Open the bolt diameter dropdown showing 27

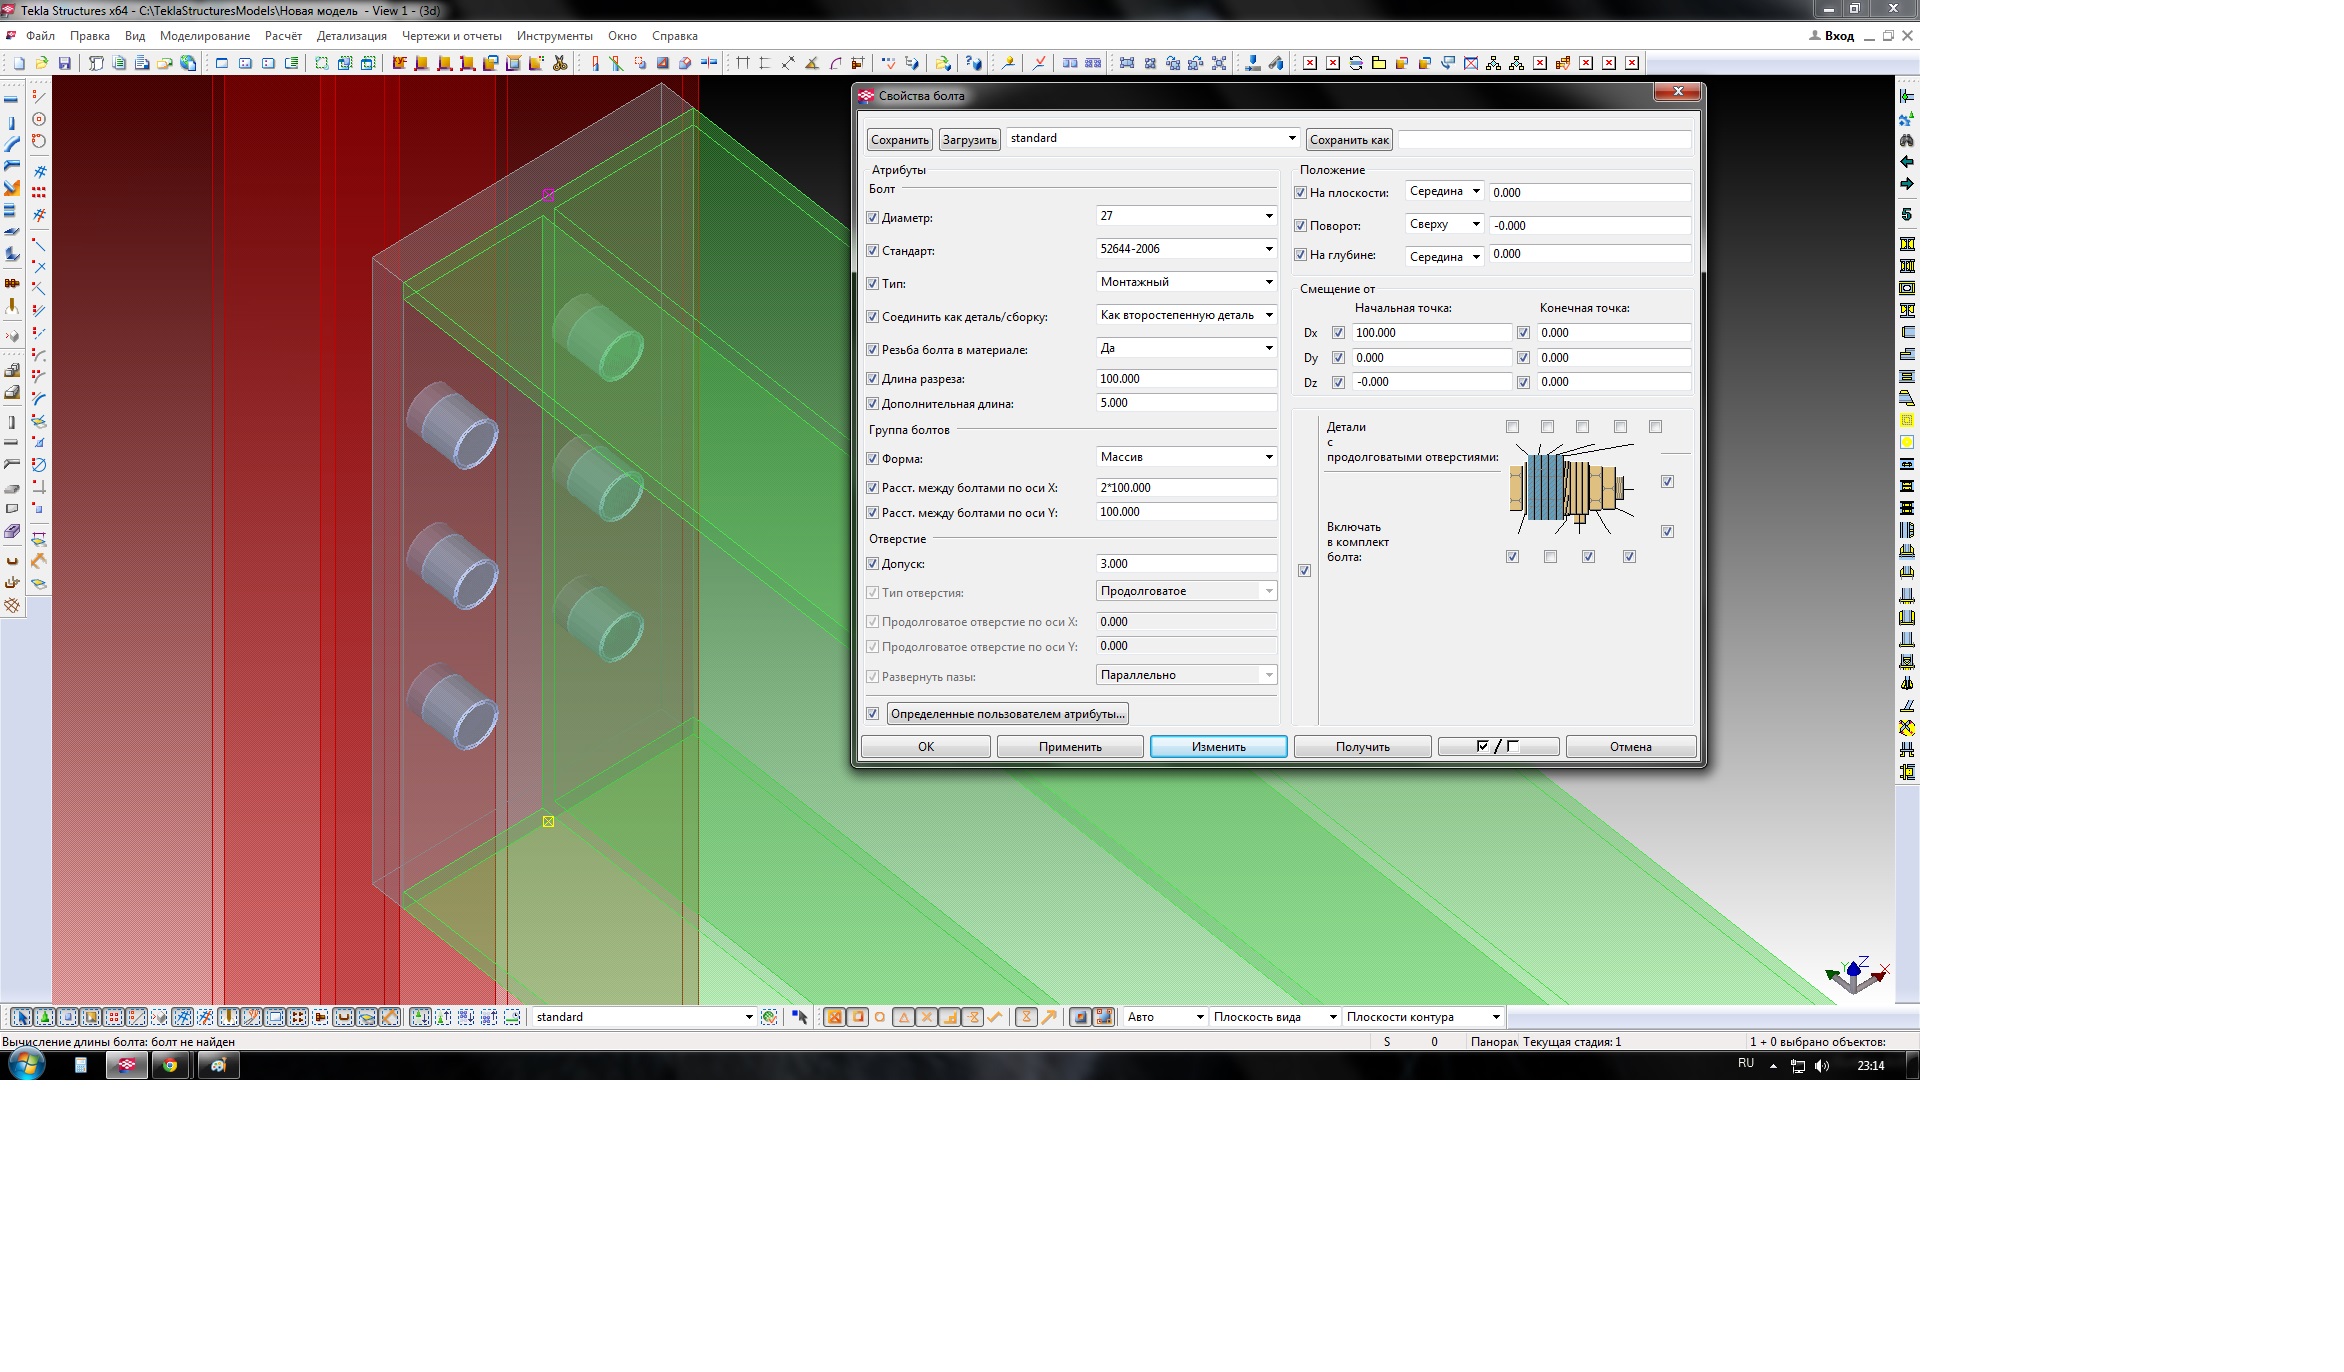coord(1268,216)
